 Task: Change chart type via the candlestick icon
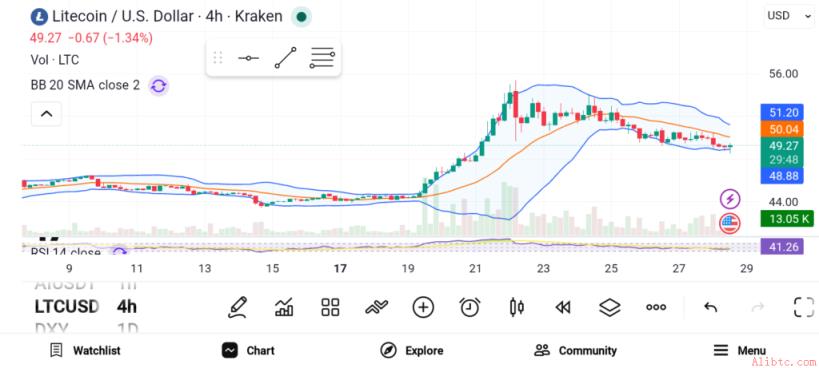click(x=517, y=307)
